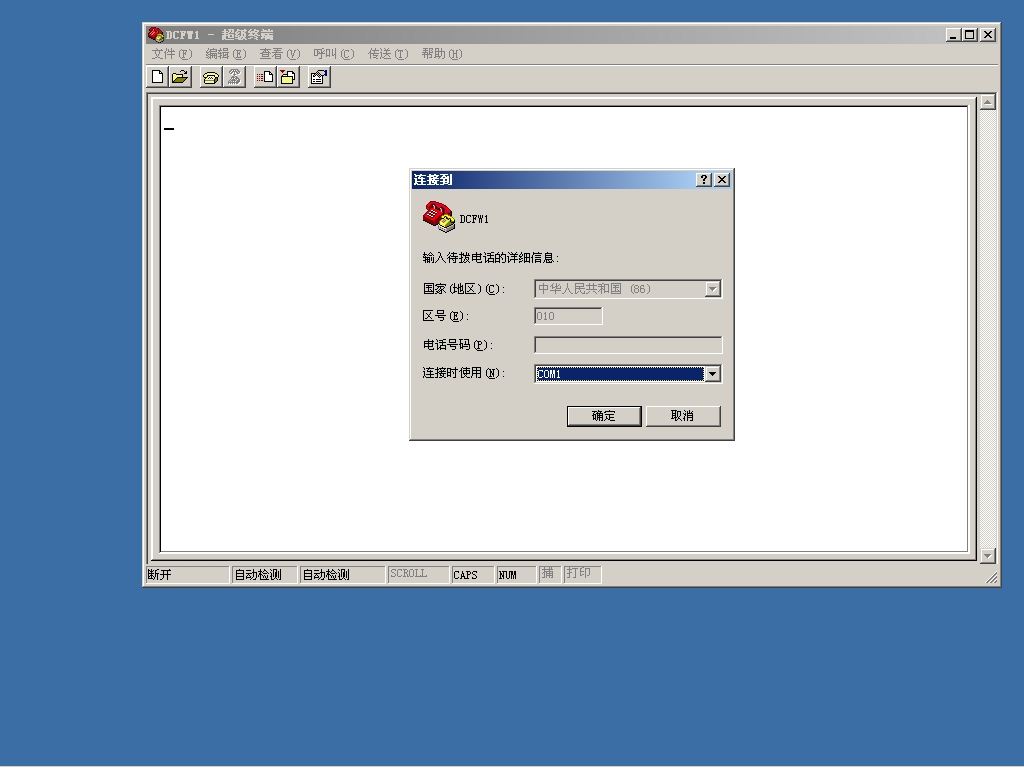Click the Open file toolbar icon

coord(180,77)
